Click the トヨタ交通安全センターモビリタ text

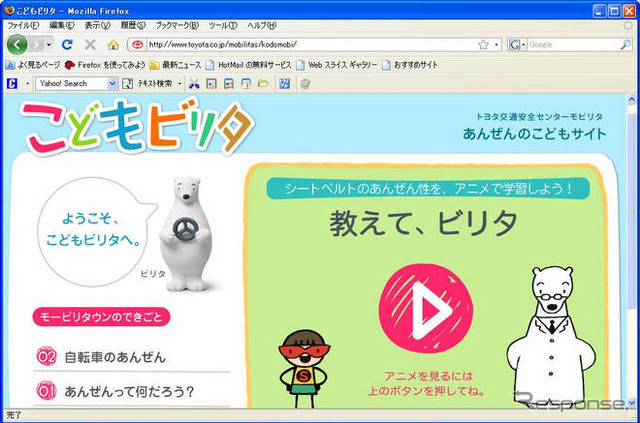(x=539, y=117)
